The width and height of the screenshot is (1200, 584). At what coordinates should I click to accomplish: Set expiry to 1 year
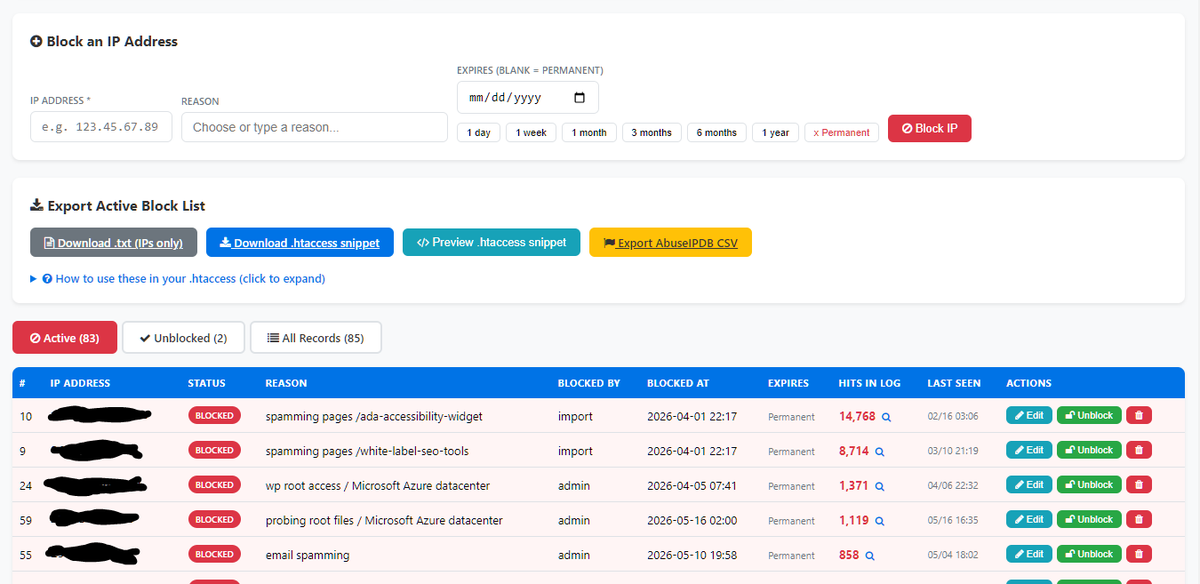(775, 132)
